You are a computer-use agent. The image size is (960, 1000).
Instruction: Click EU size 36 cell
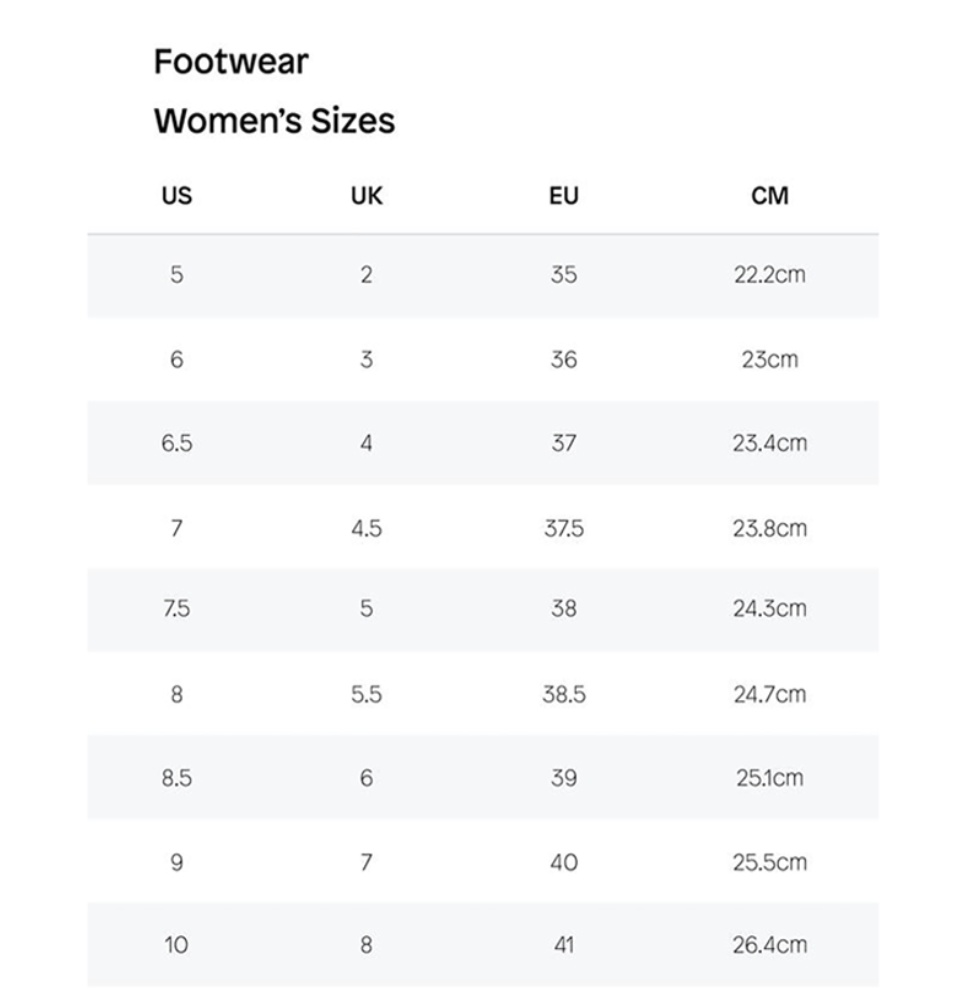coord(564,360)
